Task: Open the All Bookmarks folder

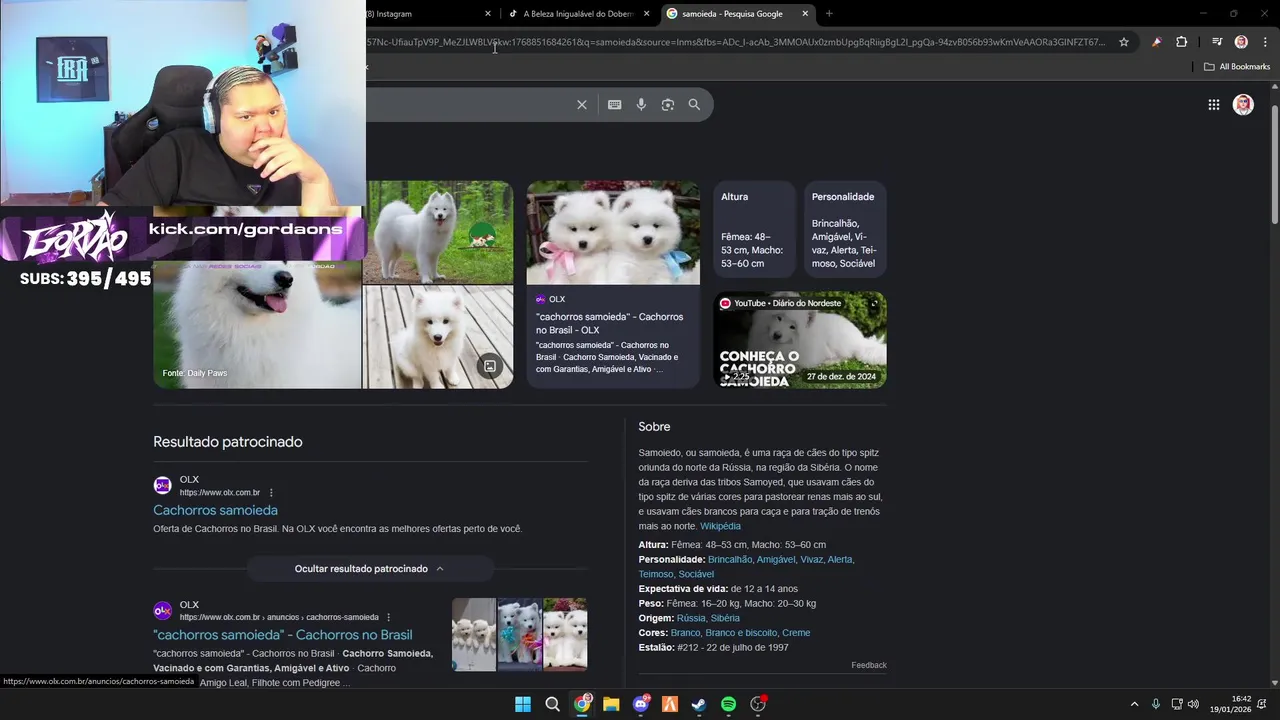Action: 1237,67
